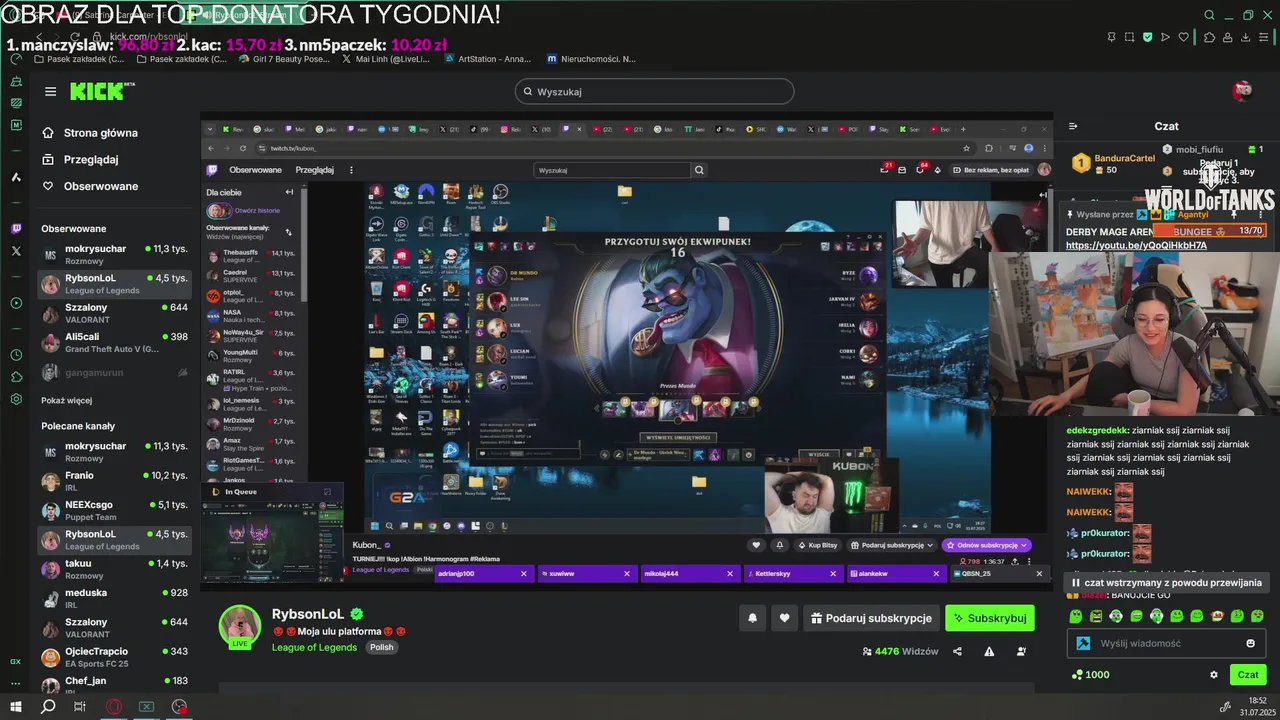Image resolution: width=1280 pixels, height=720 pixels.
Task: Insert the last quick emote in row
Action: pyautogui.click(x=1257, y=616)
